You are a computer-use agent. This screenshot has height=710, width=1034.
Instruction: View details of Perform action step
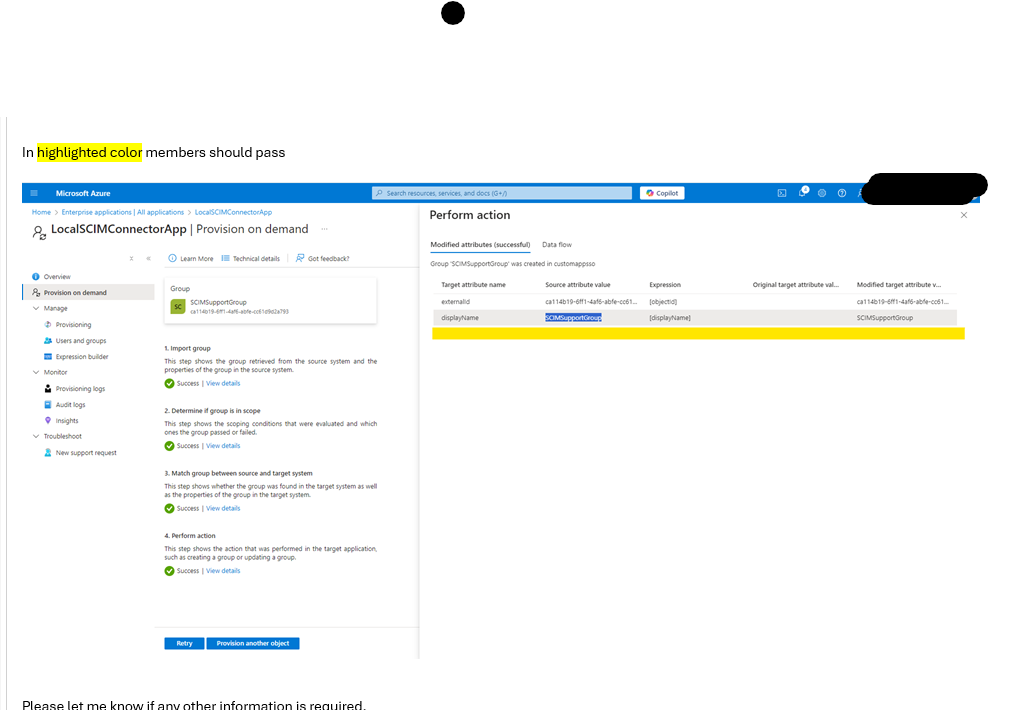coord(223,571)
